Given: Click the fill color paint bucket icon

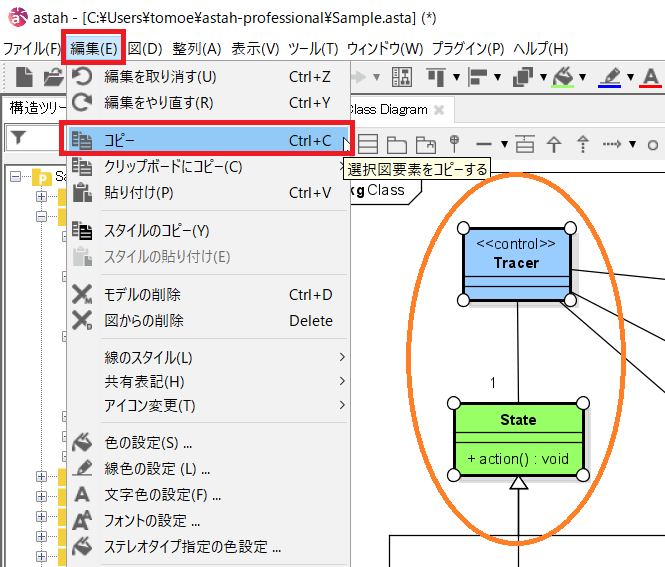Looking at the screenshot, I should (x=564, y=77).
